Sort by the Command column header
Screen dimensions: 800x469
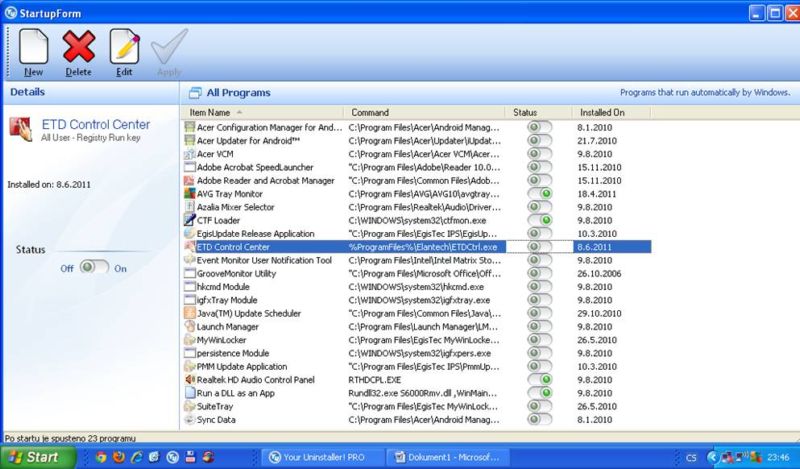(424, 112)
